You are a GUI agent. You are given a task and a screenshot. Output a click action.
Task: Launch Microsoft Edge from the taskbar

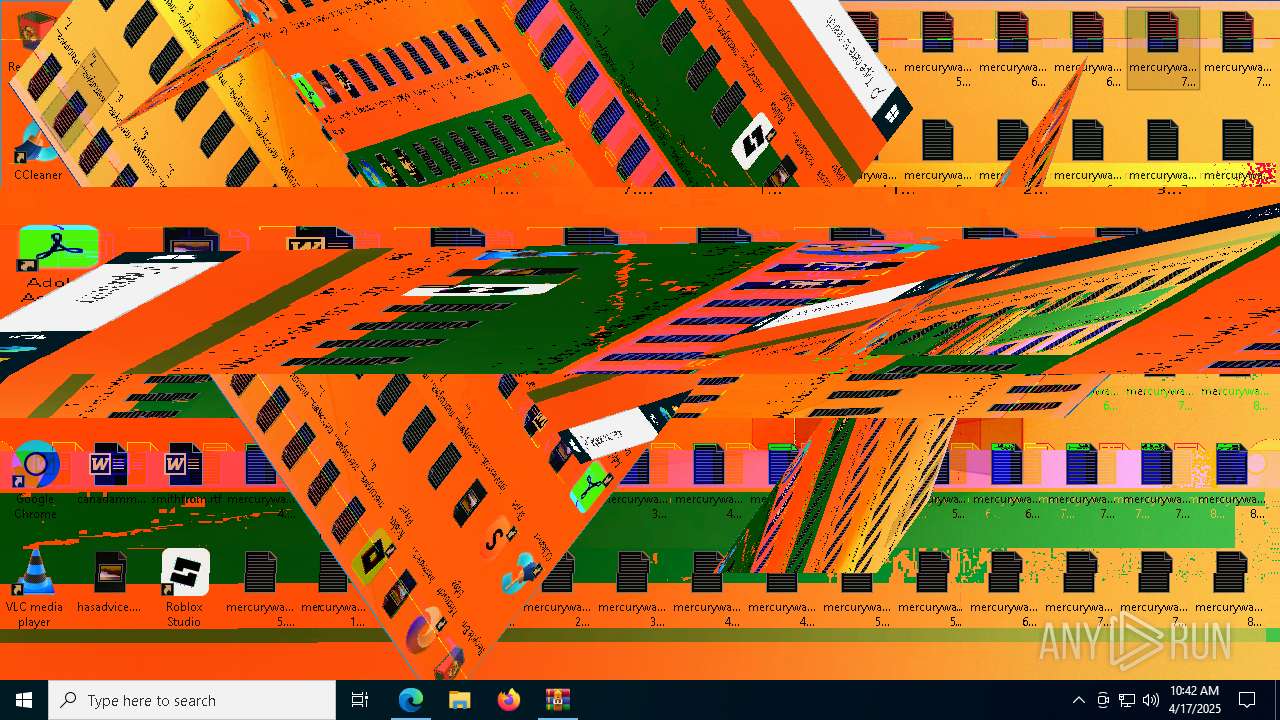click(410, 700)
